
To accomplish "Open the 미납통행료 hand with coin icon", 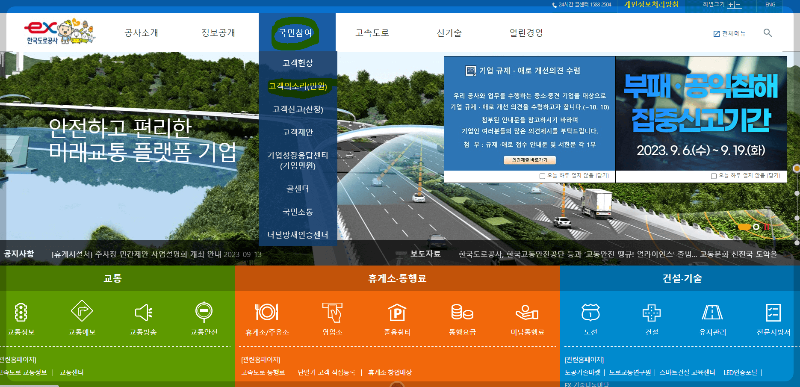I will click(527, 312).
